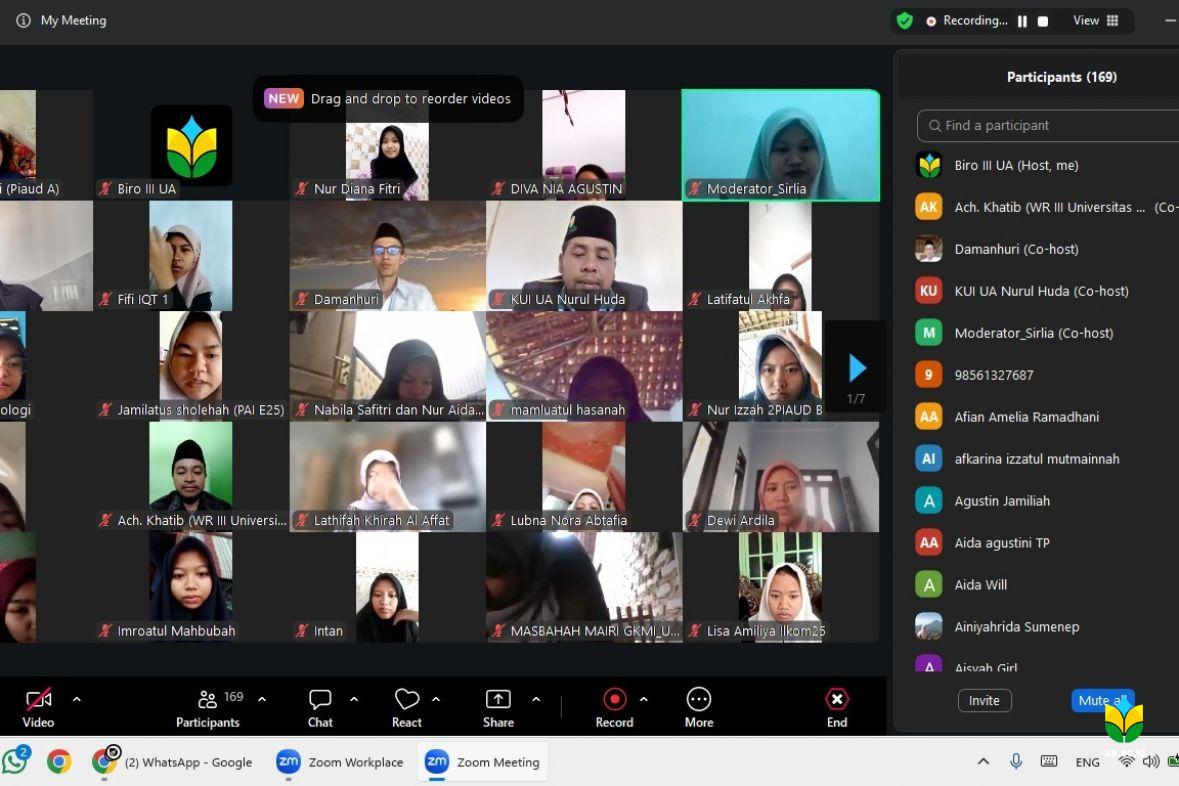Stop the recording in progress
This screenshot has width=1179, height=786.
pos(1043,21)
